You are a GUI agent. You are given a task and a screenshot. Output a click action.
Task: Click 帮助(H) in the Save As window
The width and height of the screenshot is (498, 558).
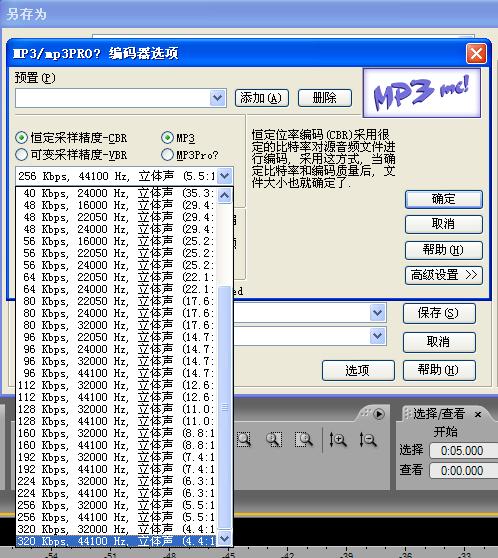(x=439, y=370)
